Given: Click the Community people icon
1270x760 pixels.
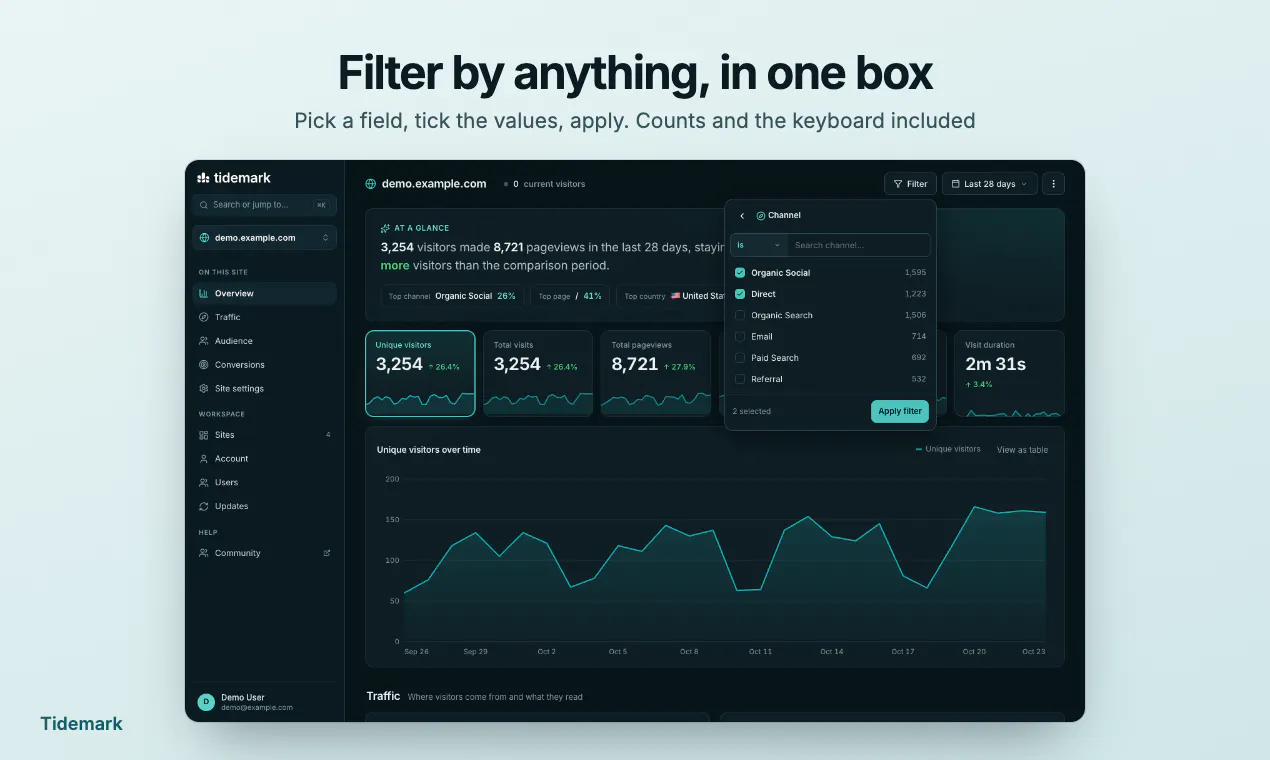Looking at the screenshot, I should (x=204, y=553).
